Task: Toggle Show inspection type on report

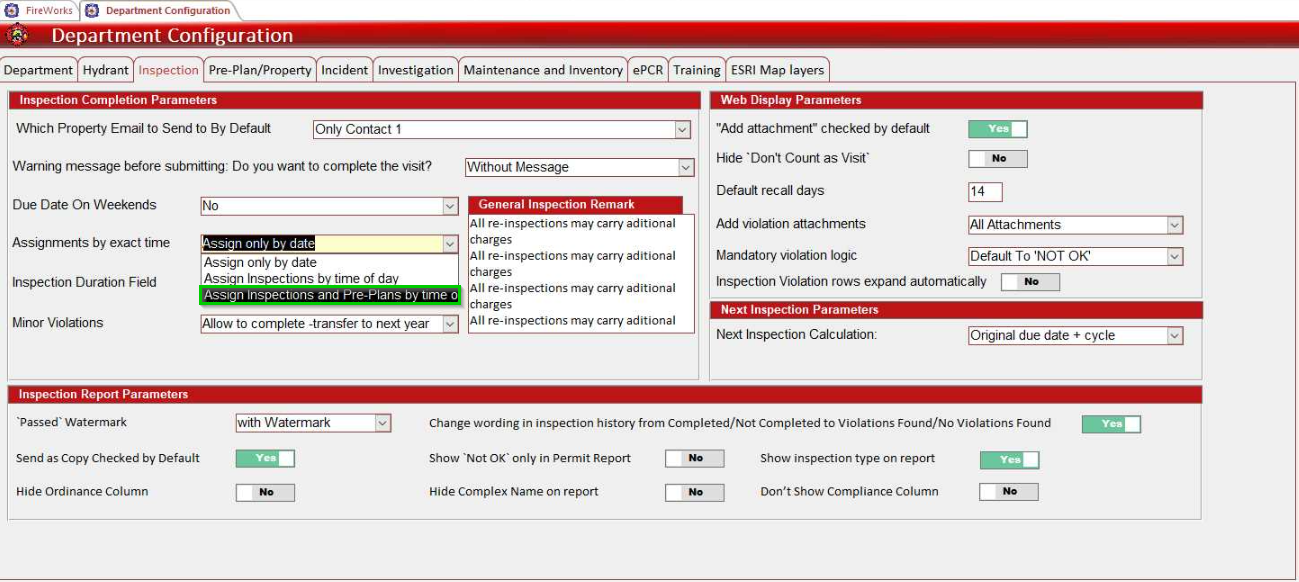Action: click(x=1009, y=460)
